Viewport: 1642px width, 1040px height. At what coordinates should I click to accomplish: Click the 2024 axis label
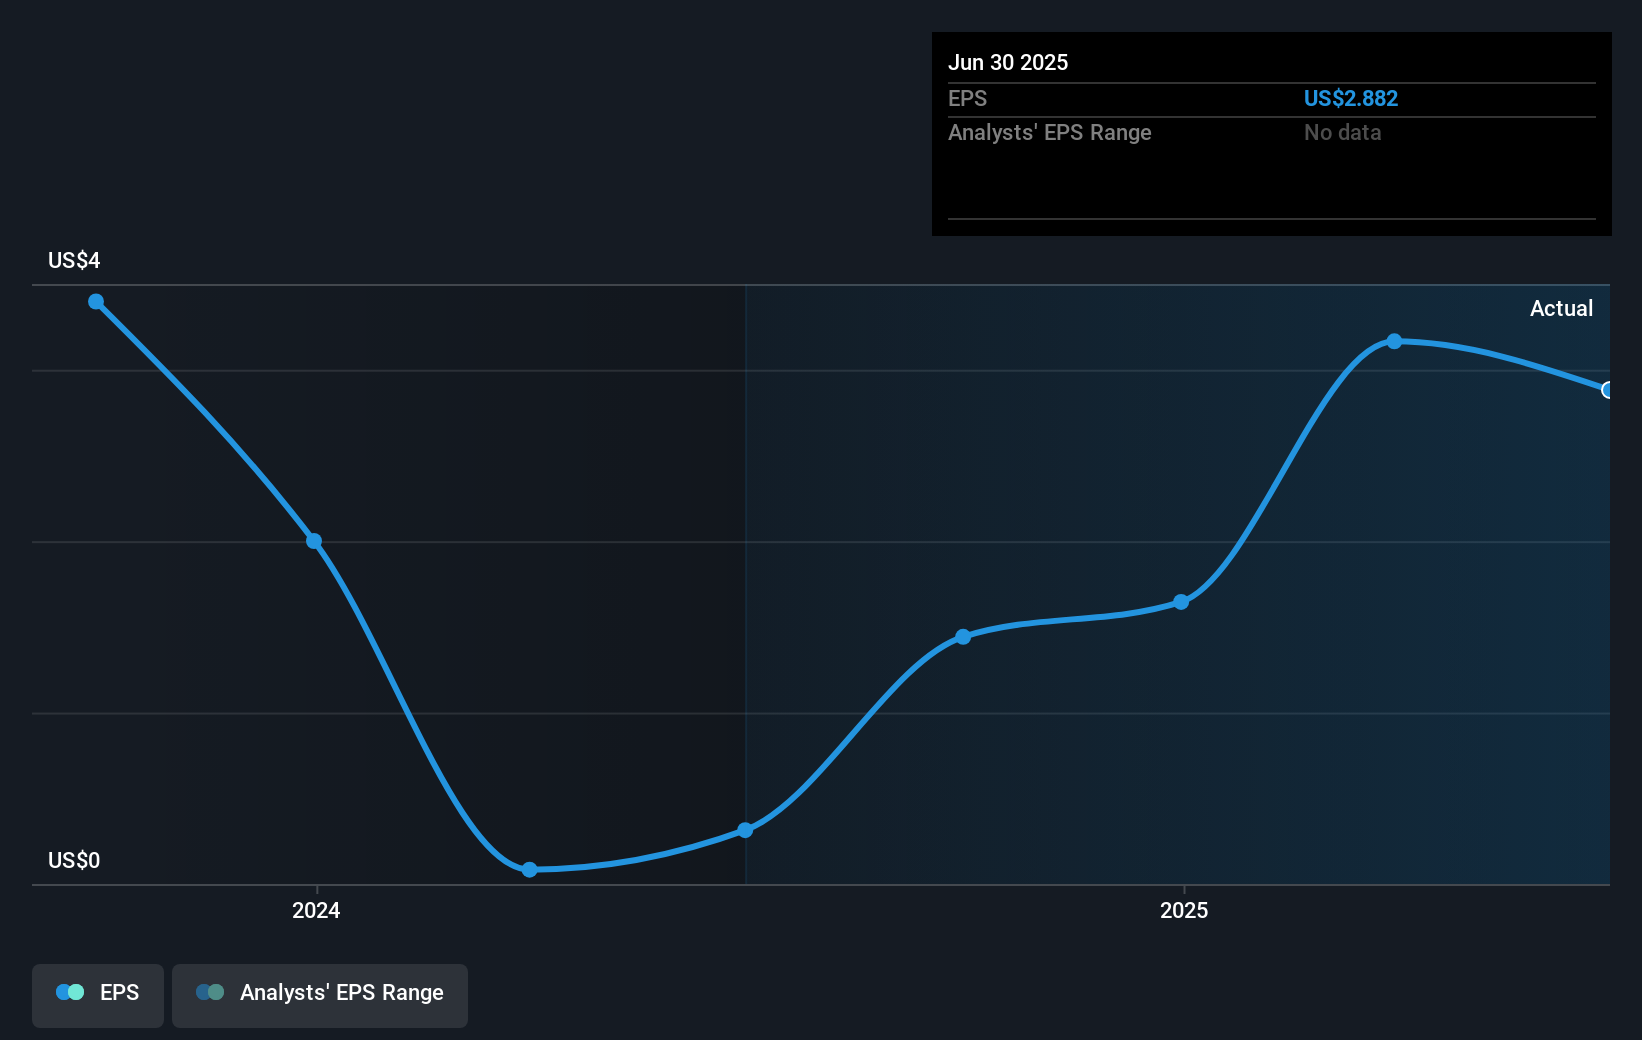(316, 910)
